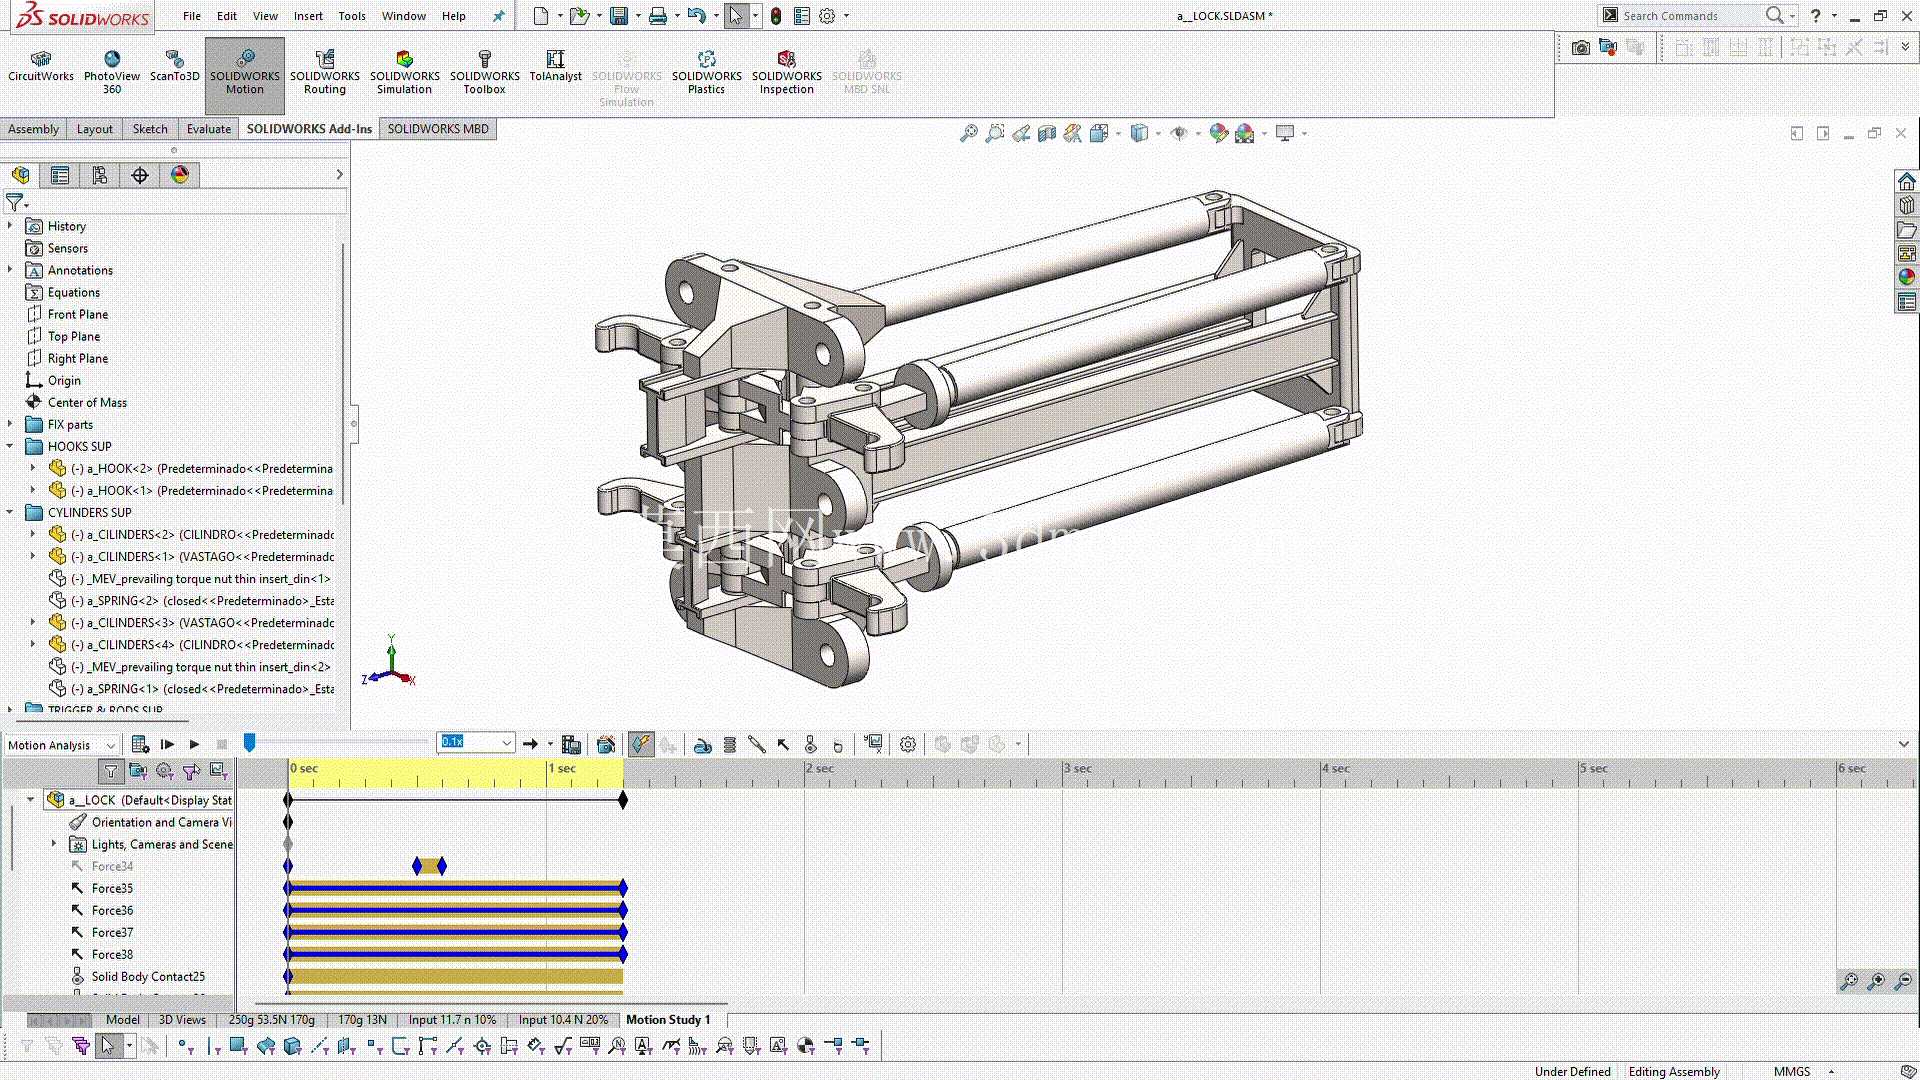Click the Save icon in the title bar
Screen dimensions: 1920x1080
coord(619,16)
